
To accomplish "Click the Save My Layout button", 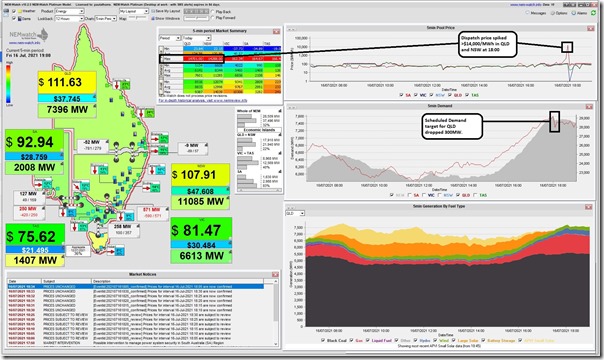I will tap(167, 12).
